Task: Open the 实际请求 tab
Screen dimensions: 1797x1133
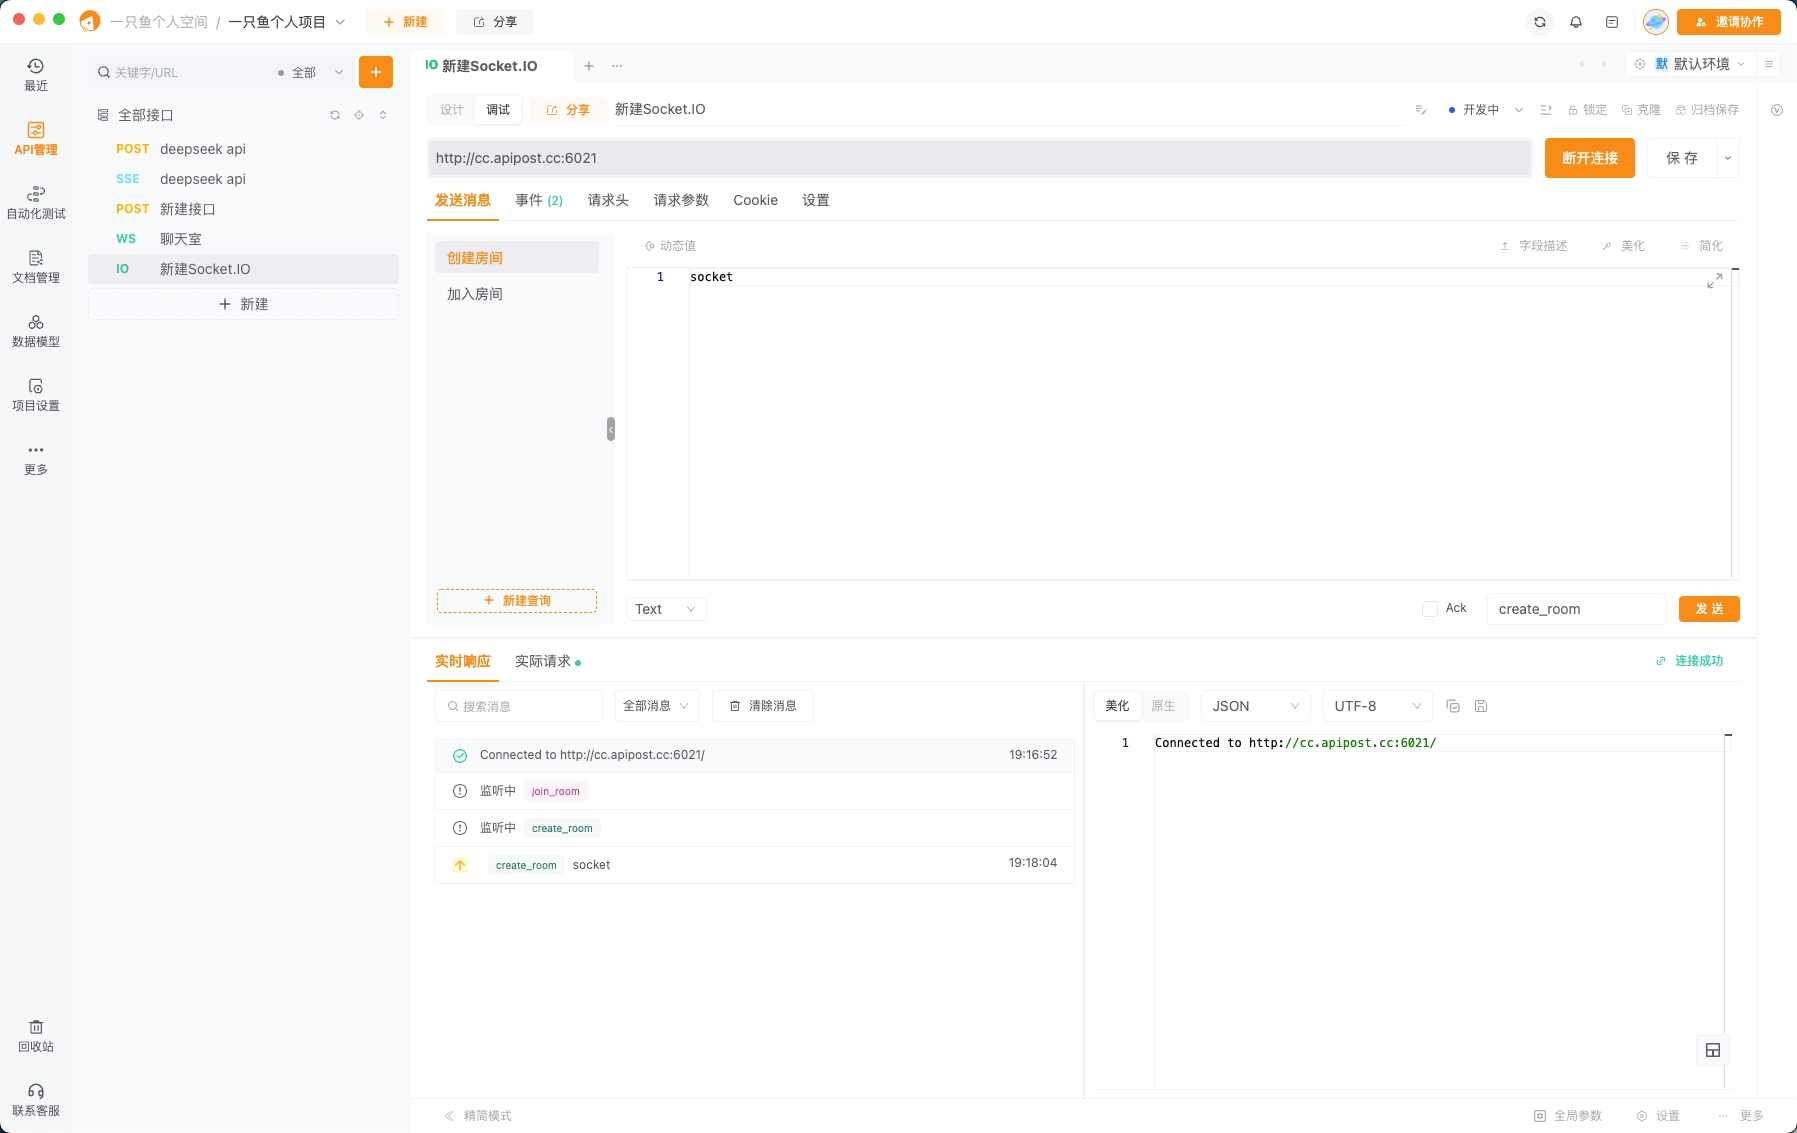Action: coord(543,661)
